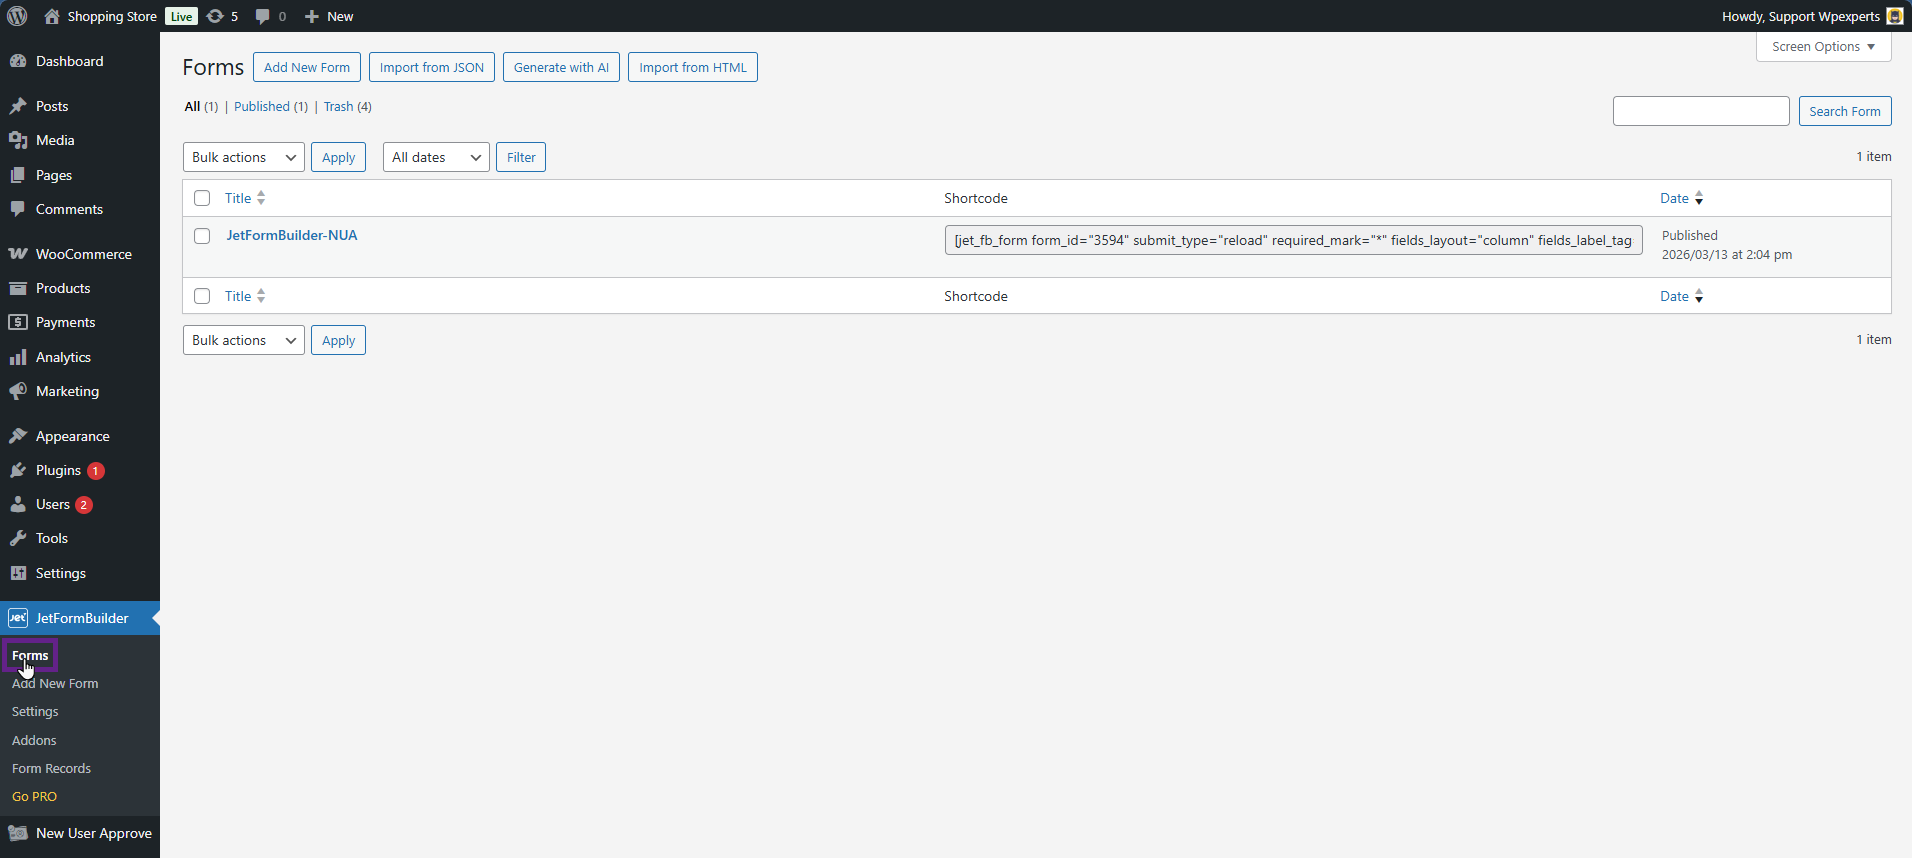Expand Screen Options panel
Viewport: 1912px width, 858px height.
(1822, 47)
